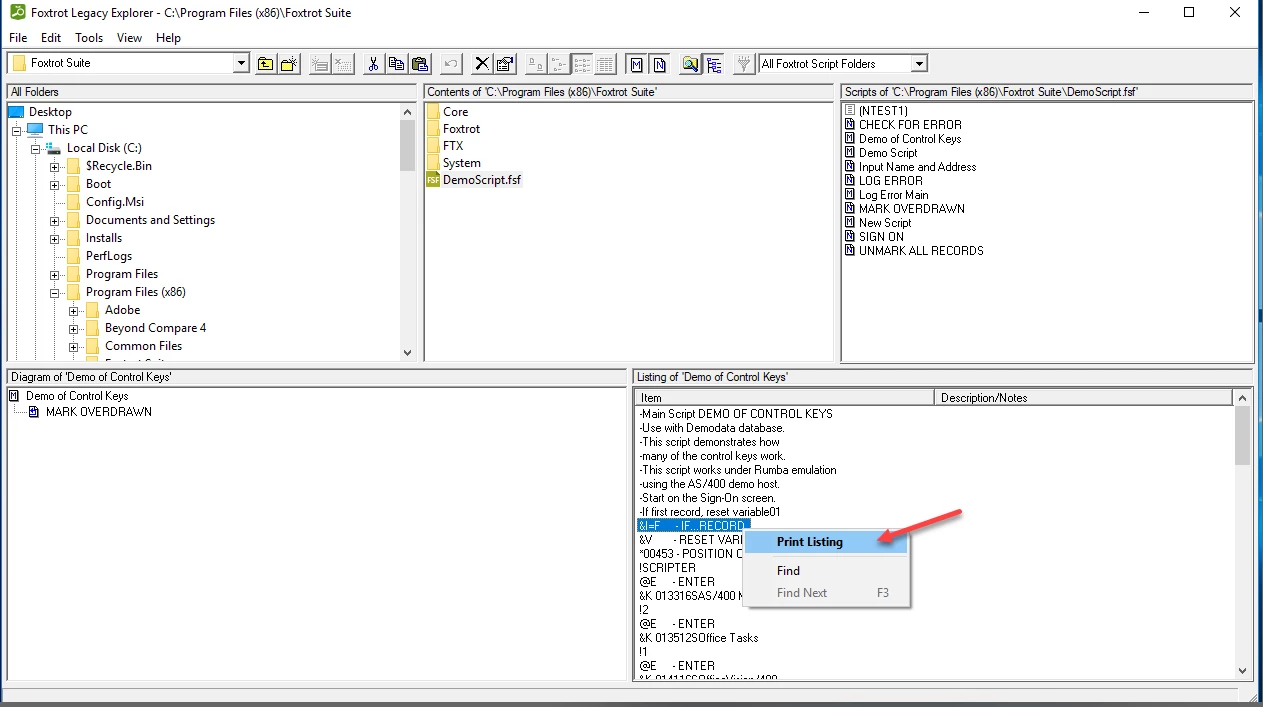Select the System folder in contents
Screen dimensions: 1263x707
[x=462, y=163]
